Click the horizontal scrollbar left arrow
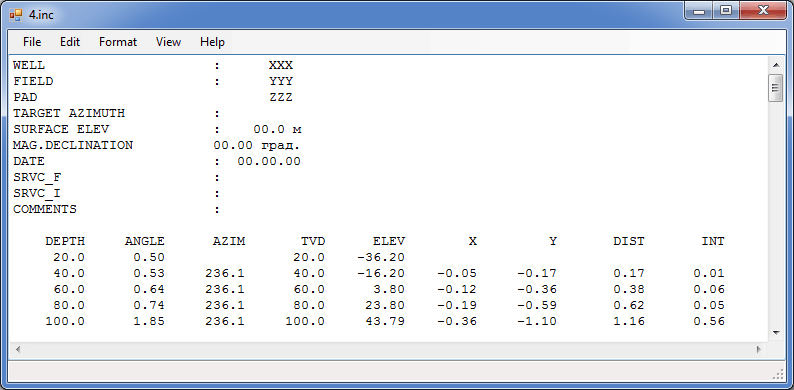The image size is (794, 390). click(18, 349)
